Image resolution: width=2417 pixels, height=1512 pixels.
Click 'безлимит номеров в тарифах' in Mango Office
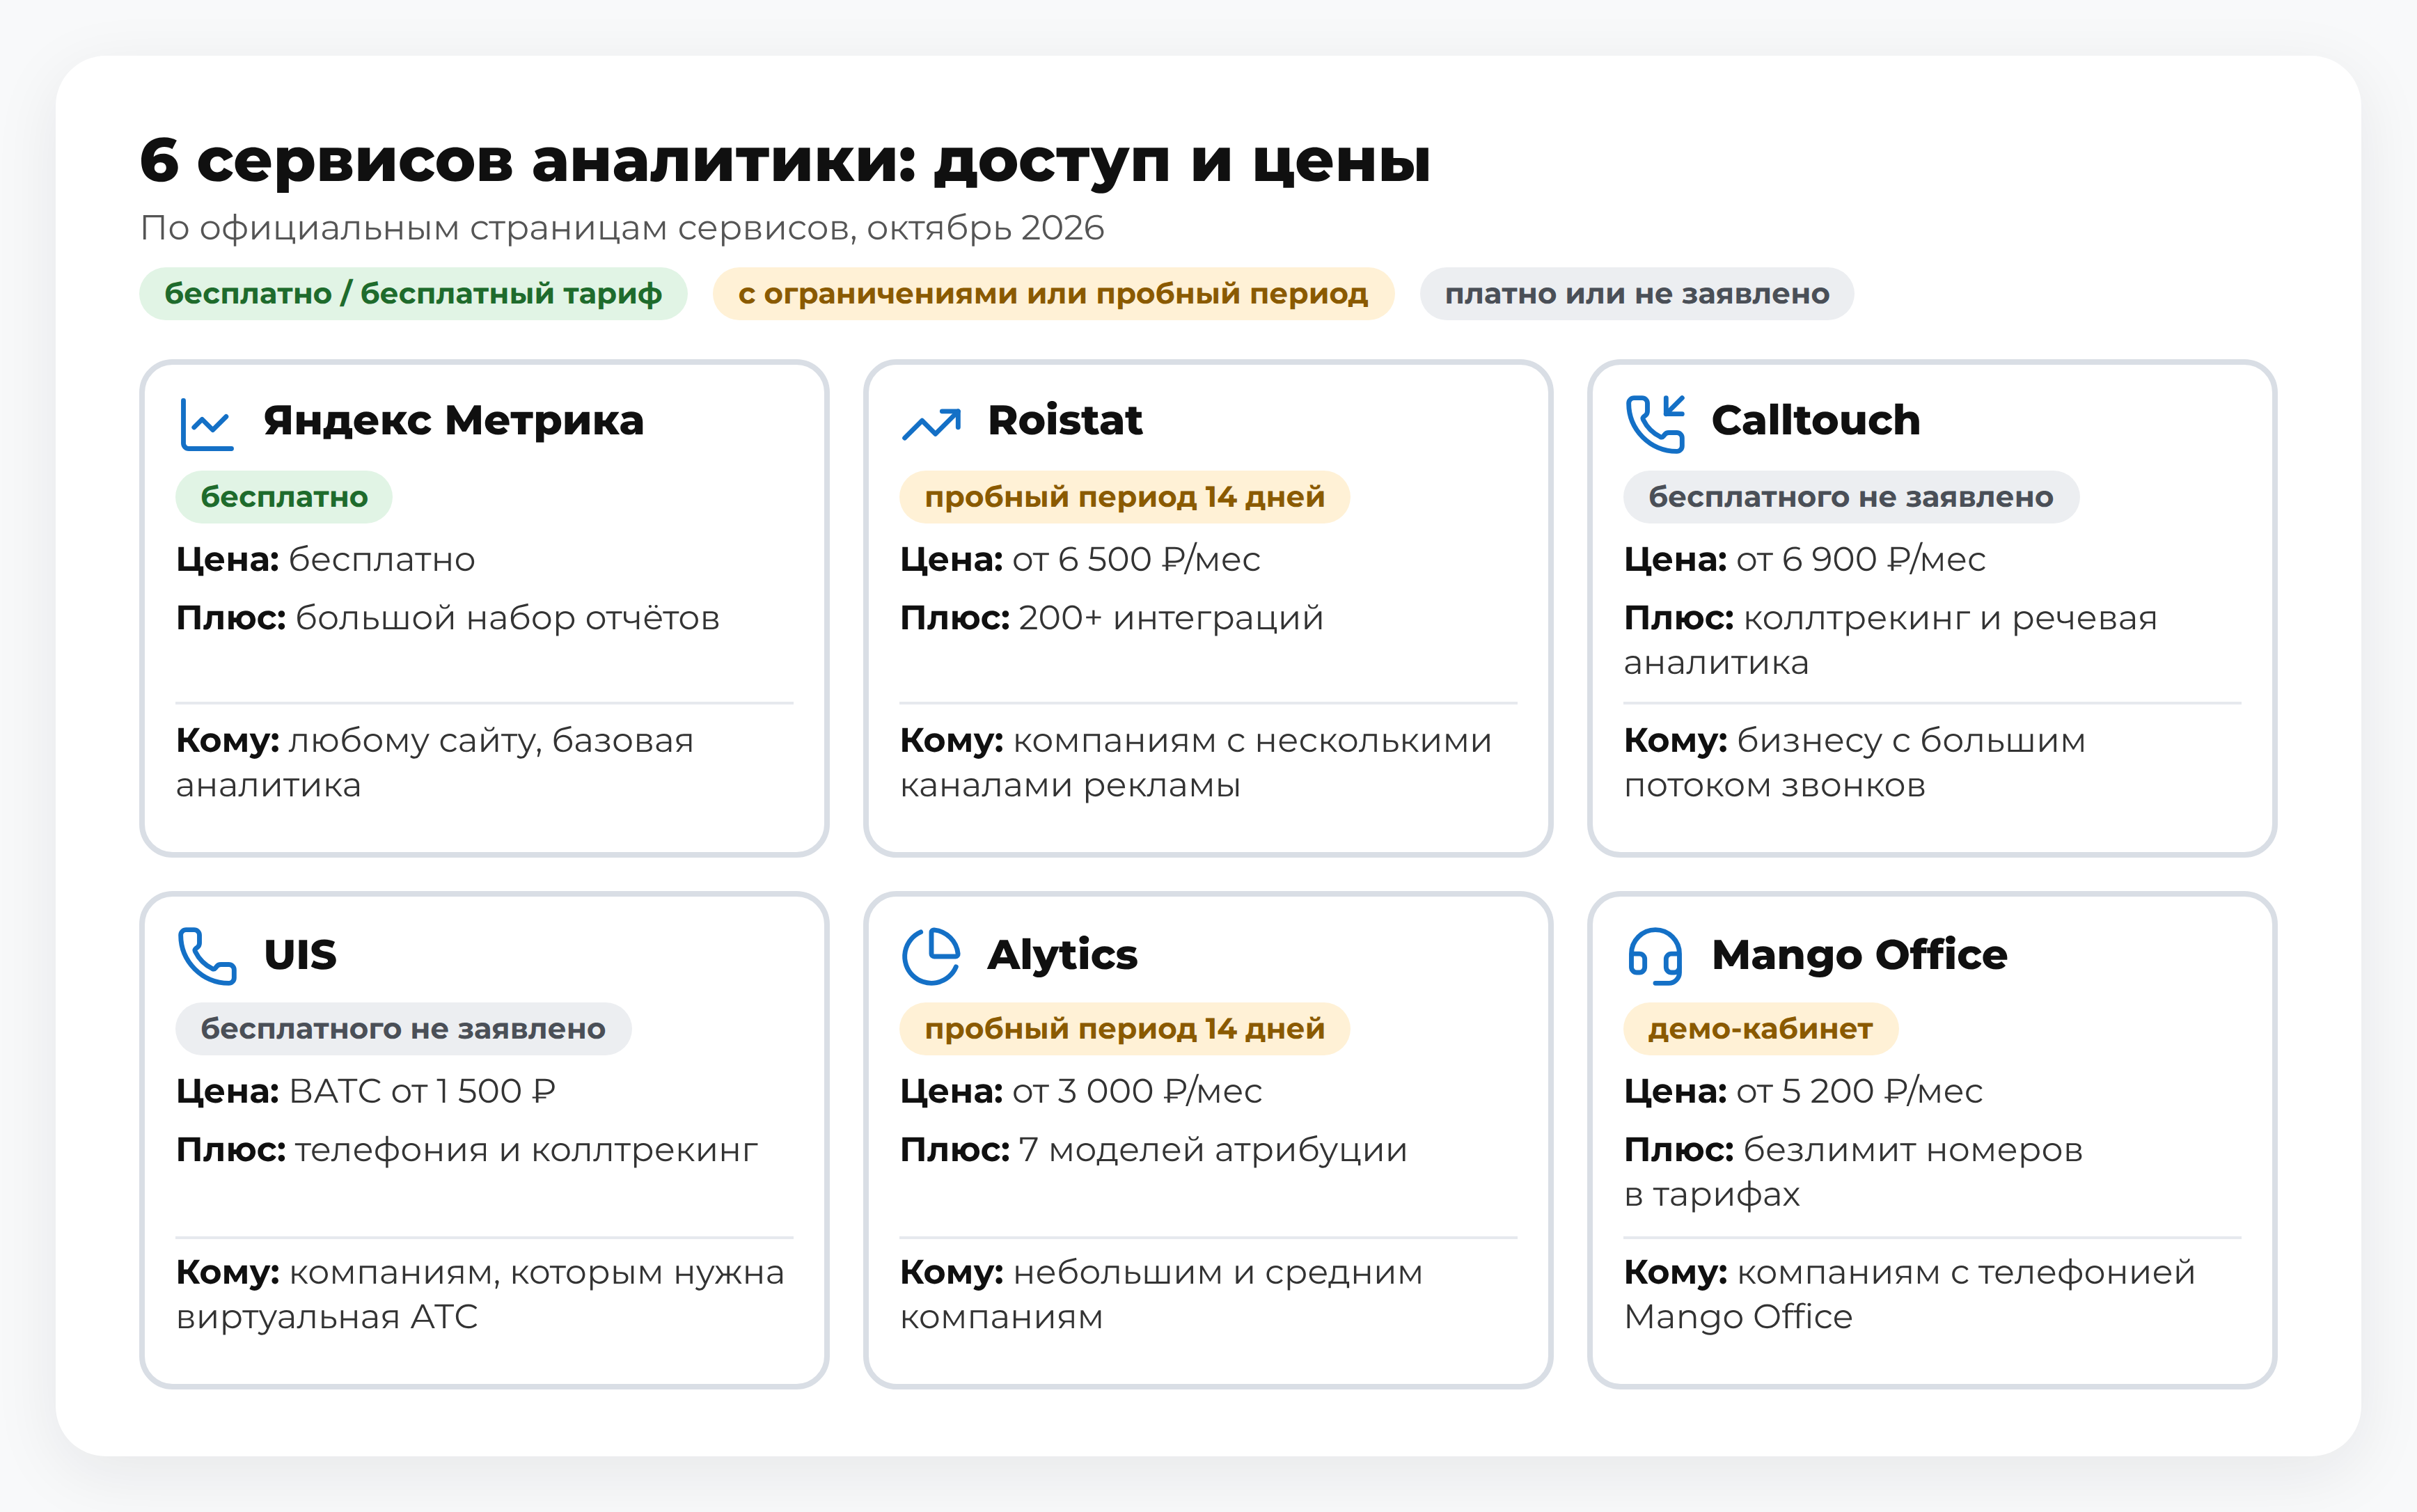click(x=1853, y=1173)
